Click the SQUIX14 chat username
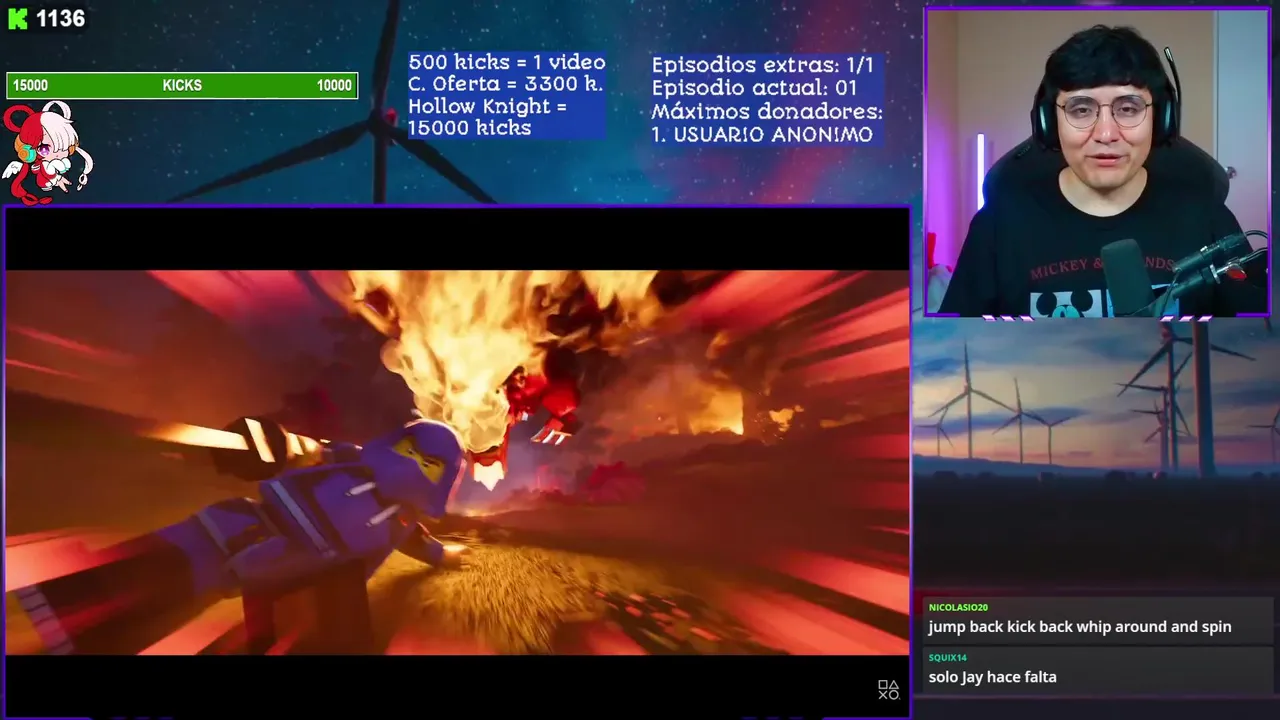 point(948,657)
